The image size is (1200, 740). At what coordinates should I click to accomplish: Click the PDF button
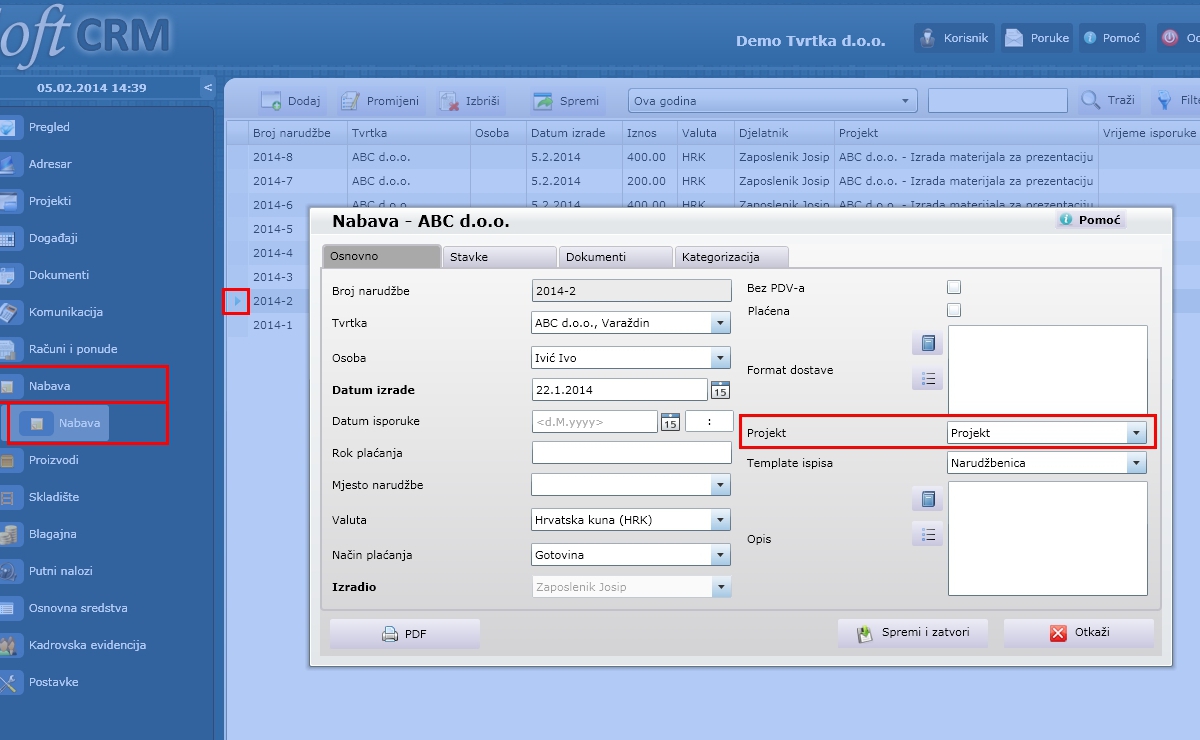point(405,634)
